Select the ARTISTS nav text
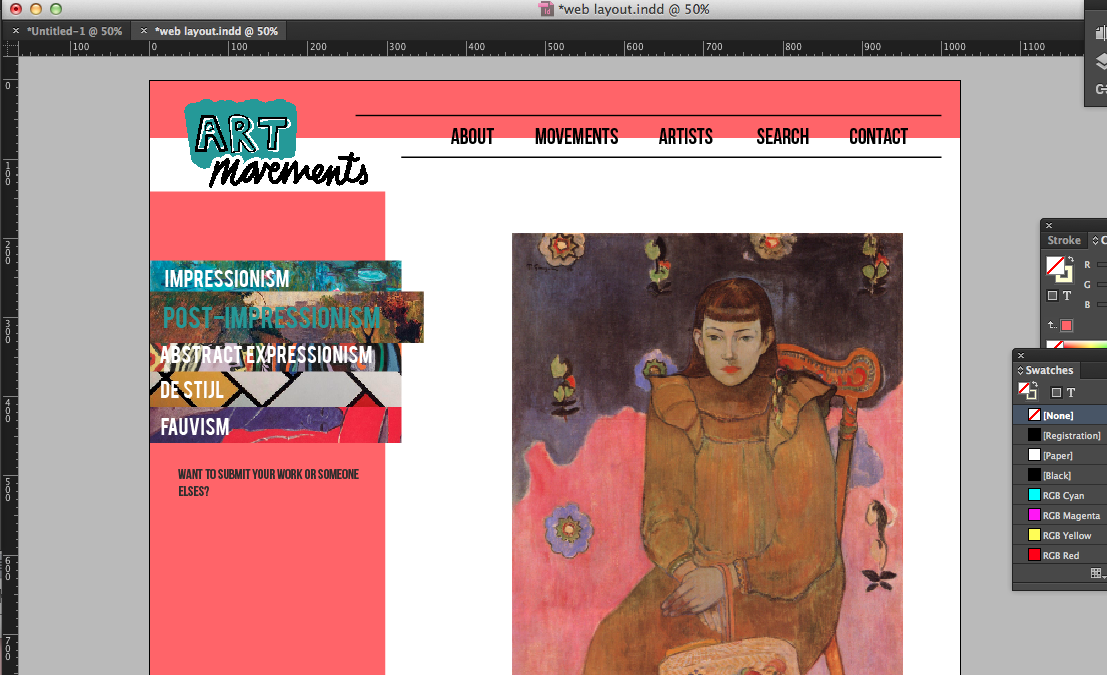 click(686, 136)
